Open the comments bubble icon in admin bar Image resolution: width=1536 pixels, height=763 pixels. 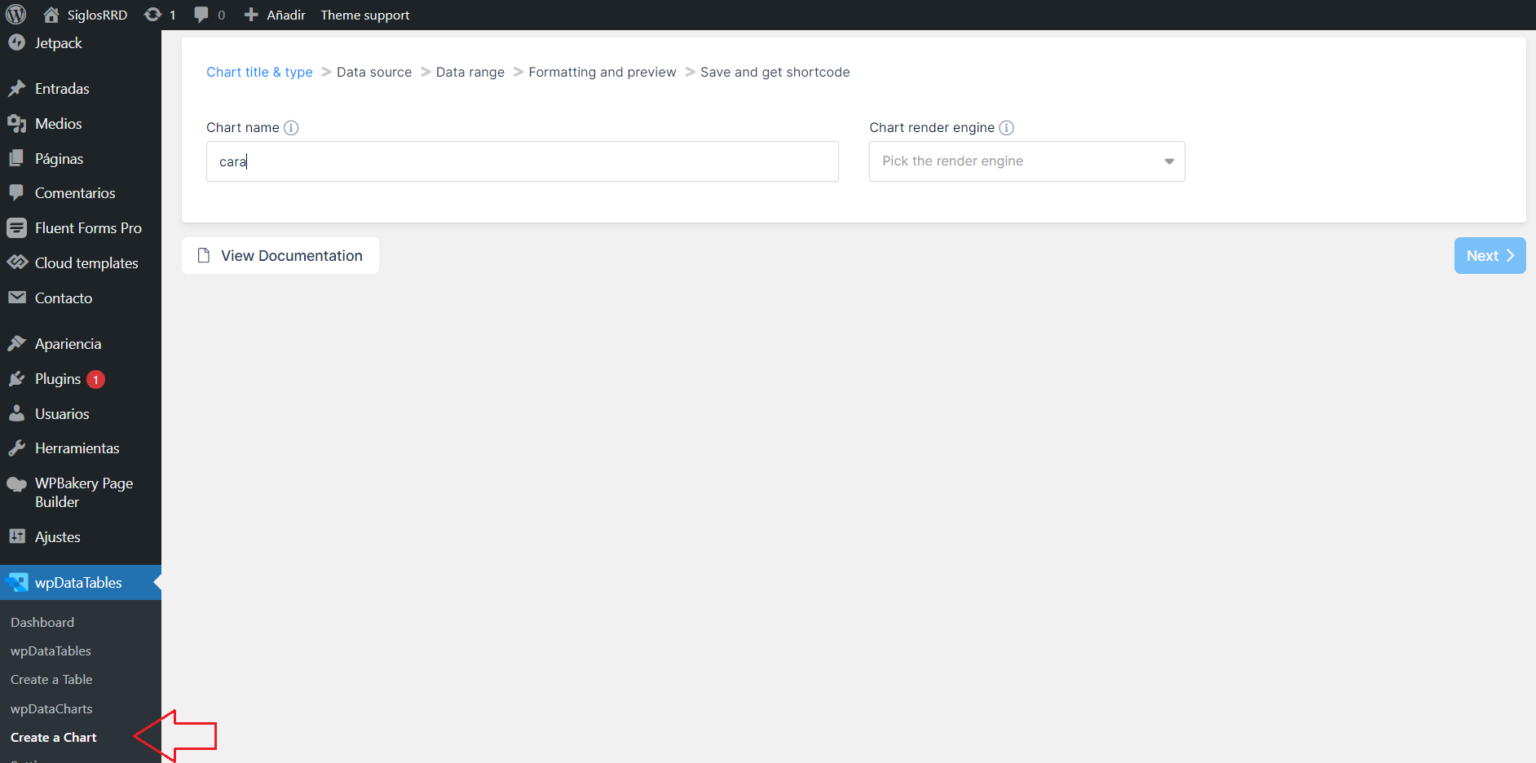[202, 15]
